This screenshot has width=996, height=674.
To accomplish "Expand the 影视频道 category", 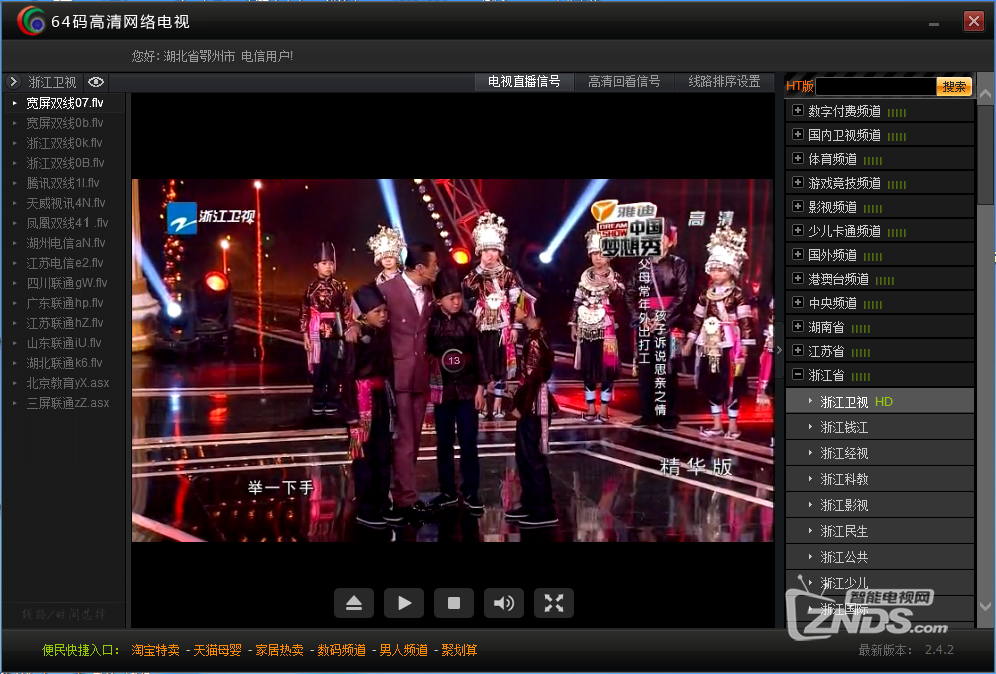I will coord(798,206).
